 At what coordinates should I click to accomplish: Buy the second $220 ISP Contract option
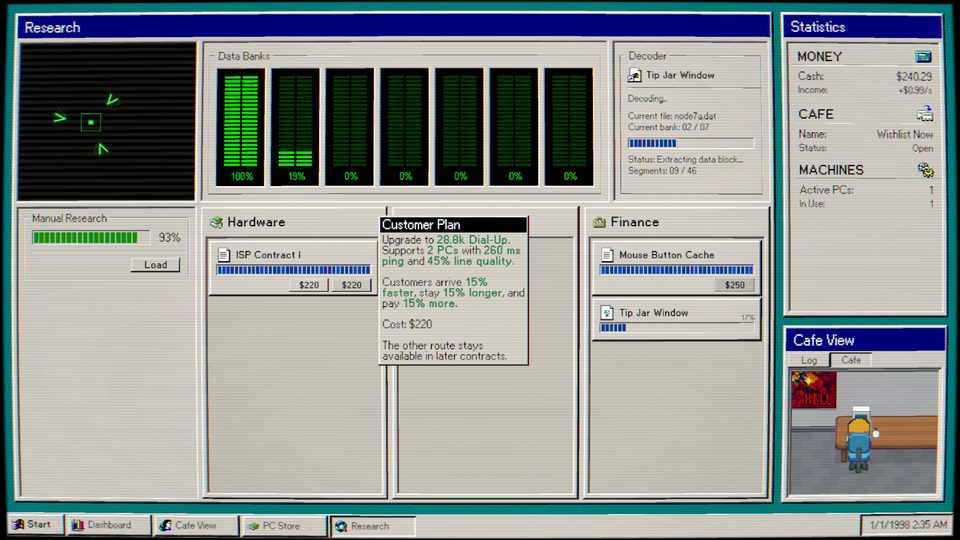[351, 285]
